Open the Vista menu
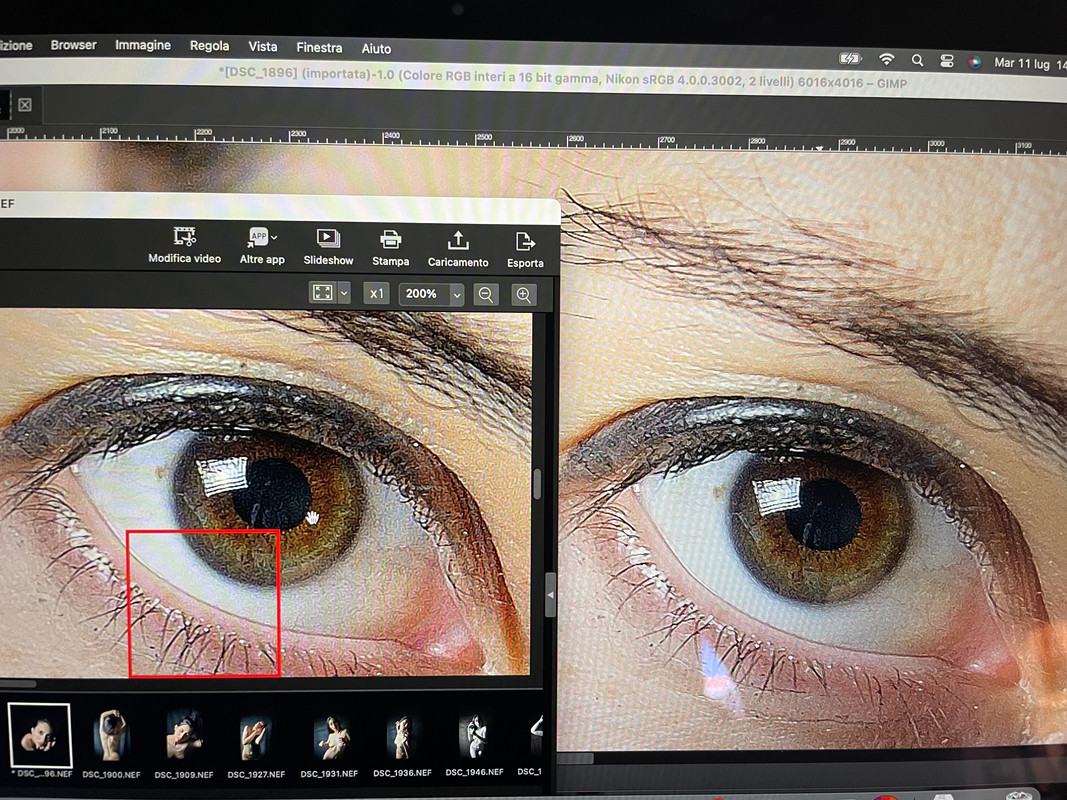The image size is (1067, 800). [263, 47]
